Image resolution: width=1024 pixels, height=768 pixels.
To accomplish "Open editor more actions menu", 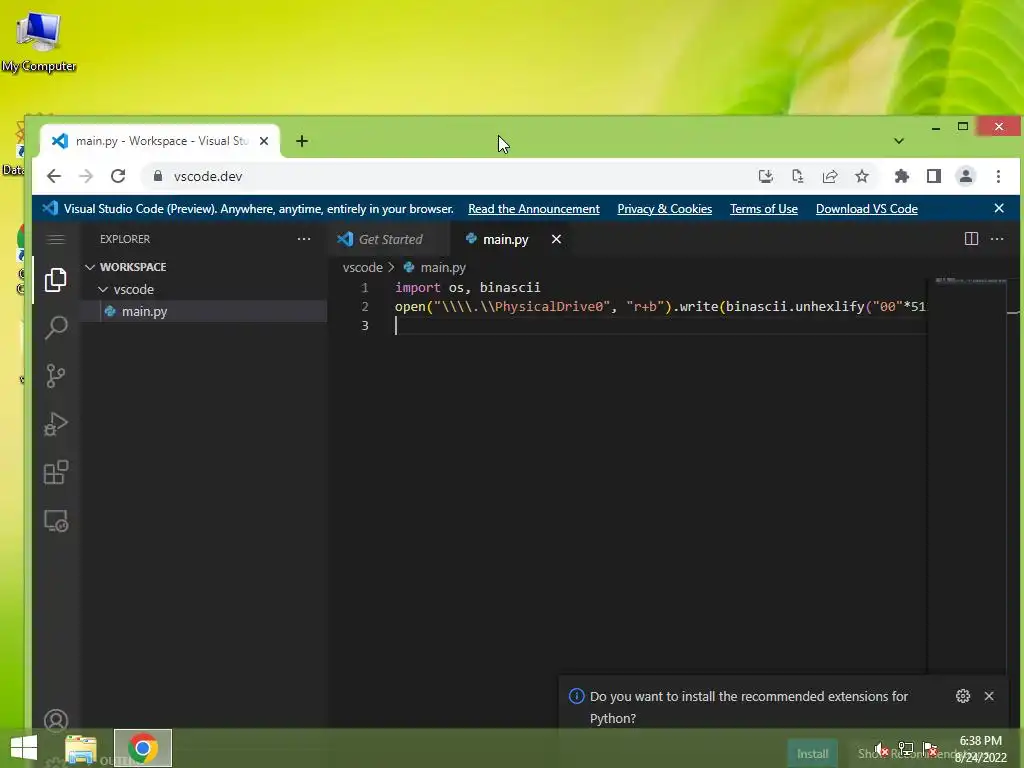I will 997,239.
